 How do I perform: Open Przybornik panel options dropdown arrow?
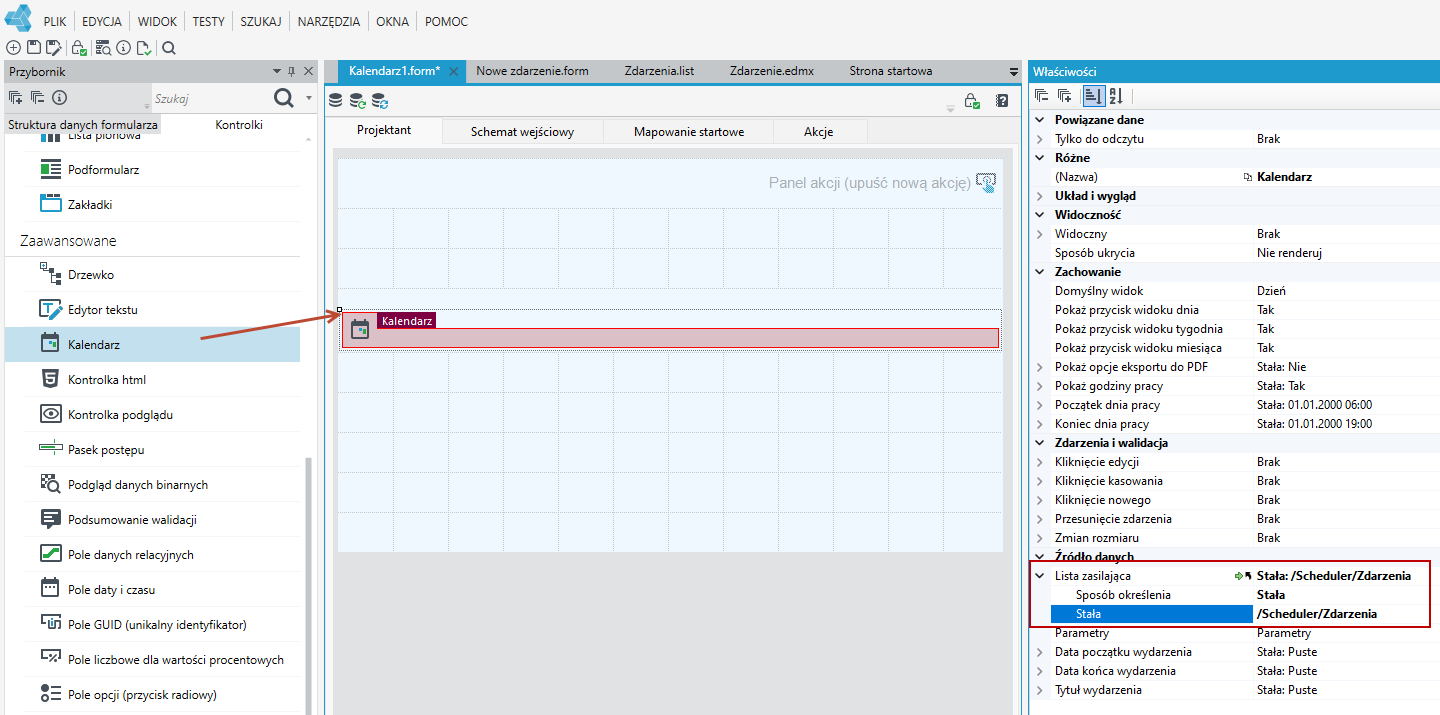tap(276, 71)
